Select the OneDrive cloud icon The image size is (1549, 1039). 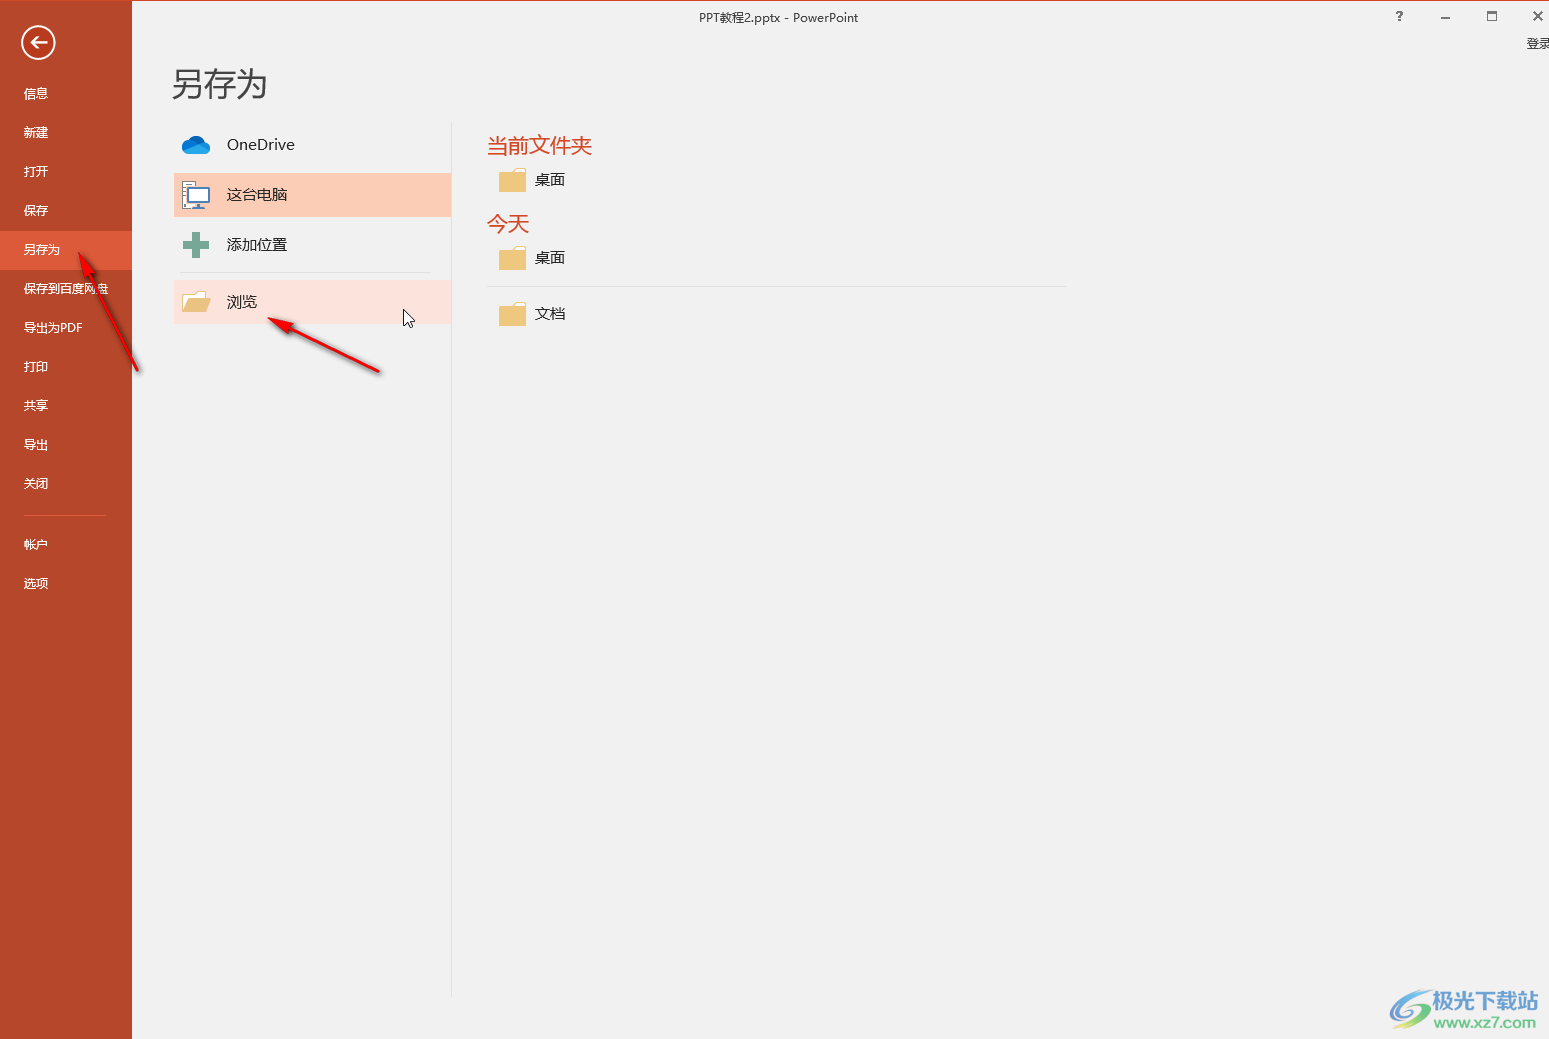(x=196, y=145)
